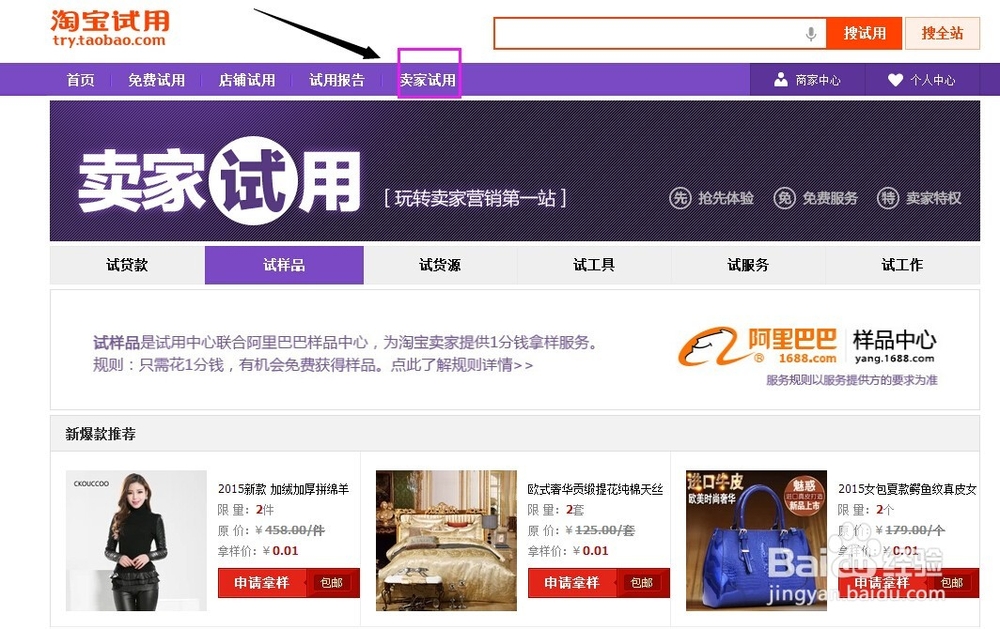Viewport: 1000px width, 629px height.
Task: Open the 店铺试用 nav item
Action: click(x=247, y=80)
